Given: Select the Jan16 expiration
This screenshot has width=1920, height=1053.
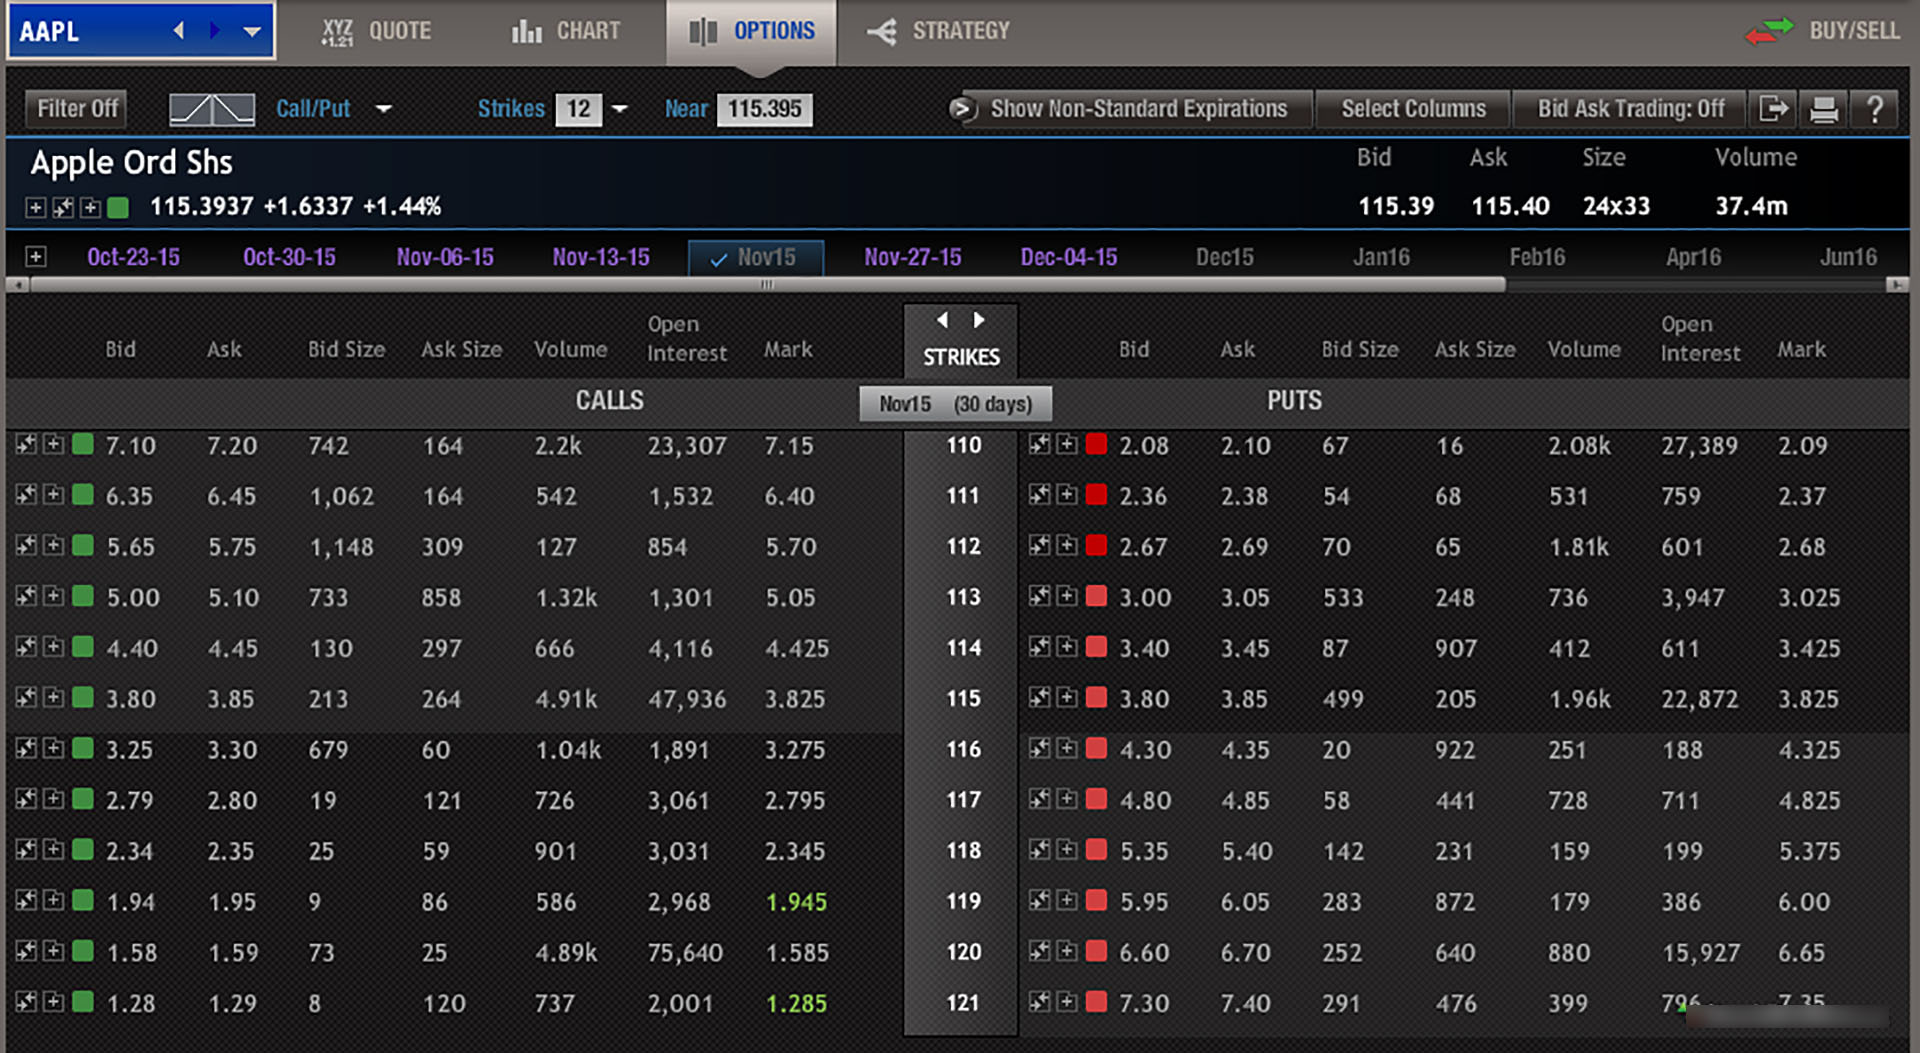Looking at the screenshot, I should click(x=1381, y=257).
